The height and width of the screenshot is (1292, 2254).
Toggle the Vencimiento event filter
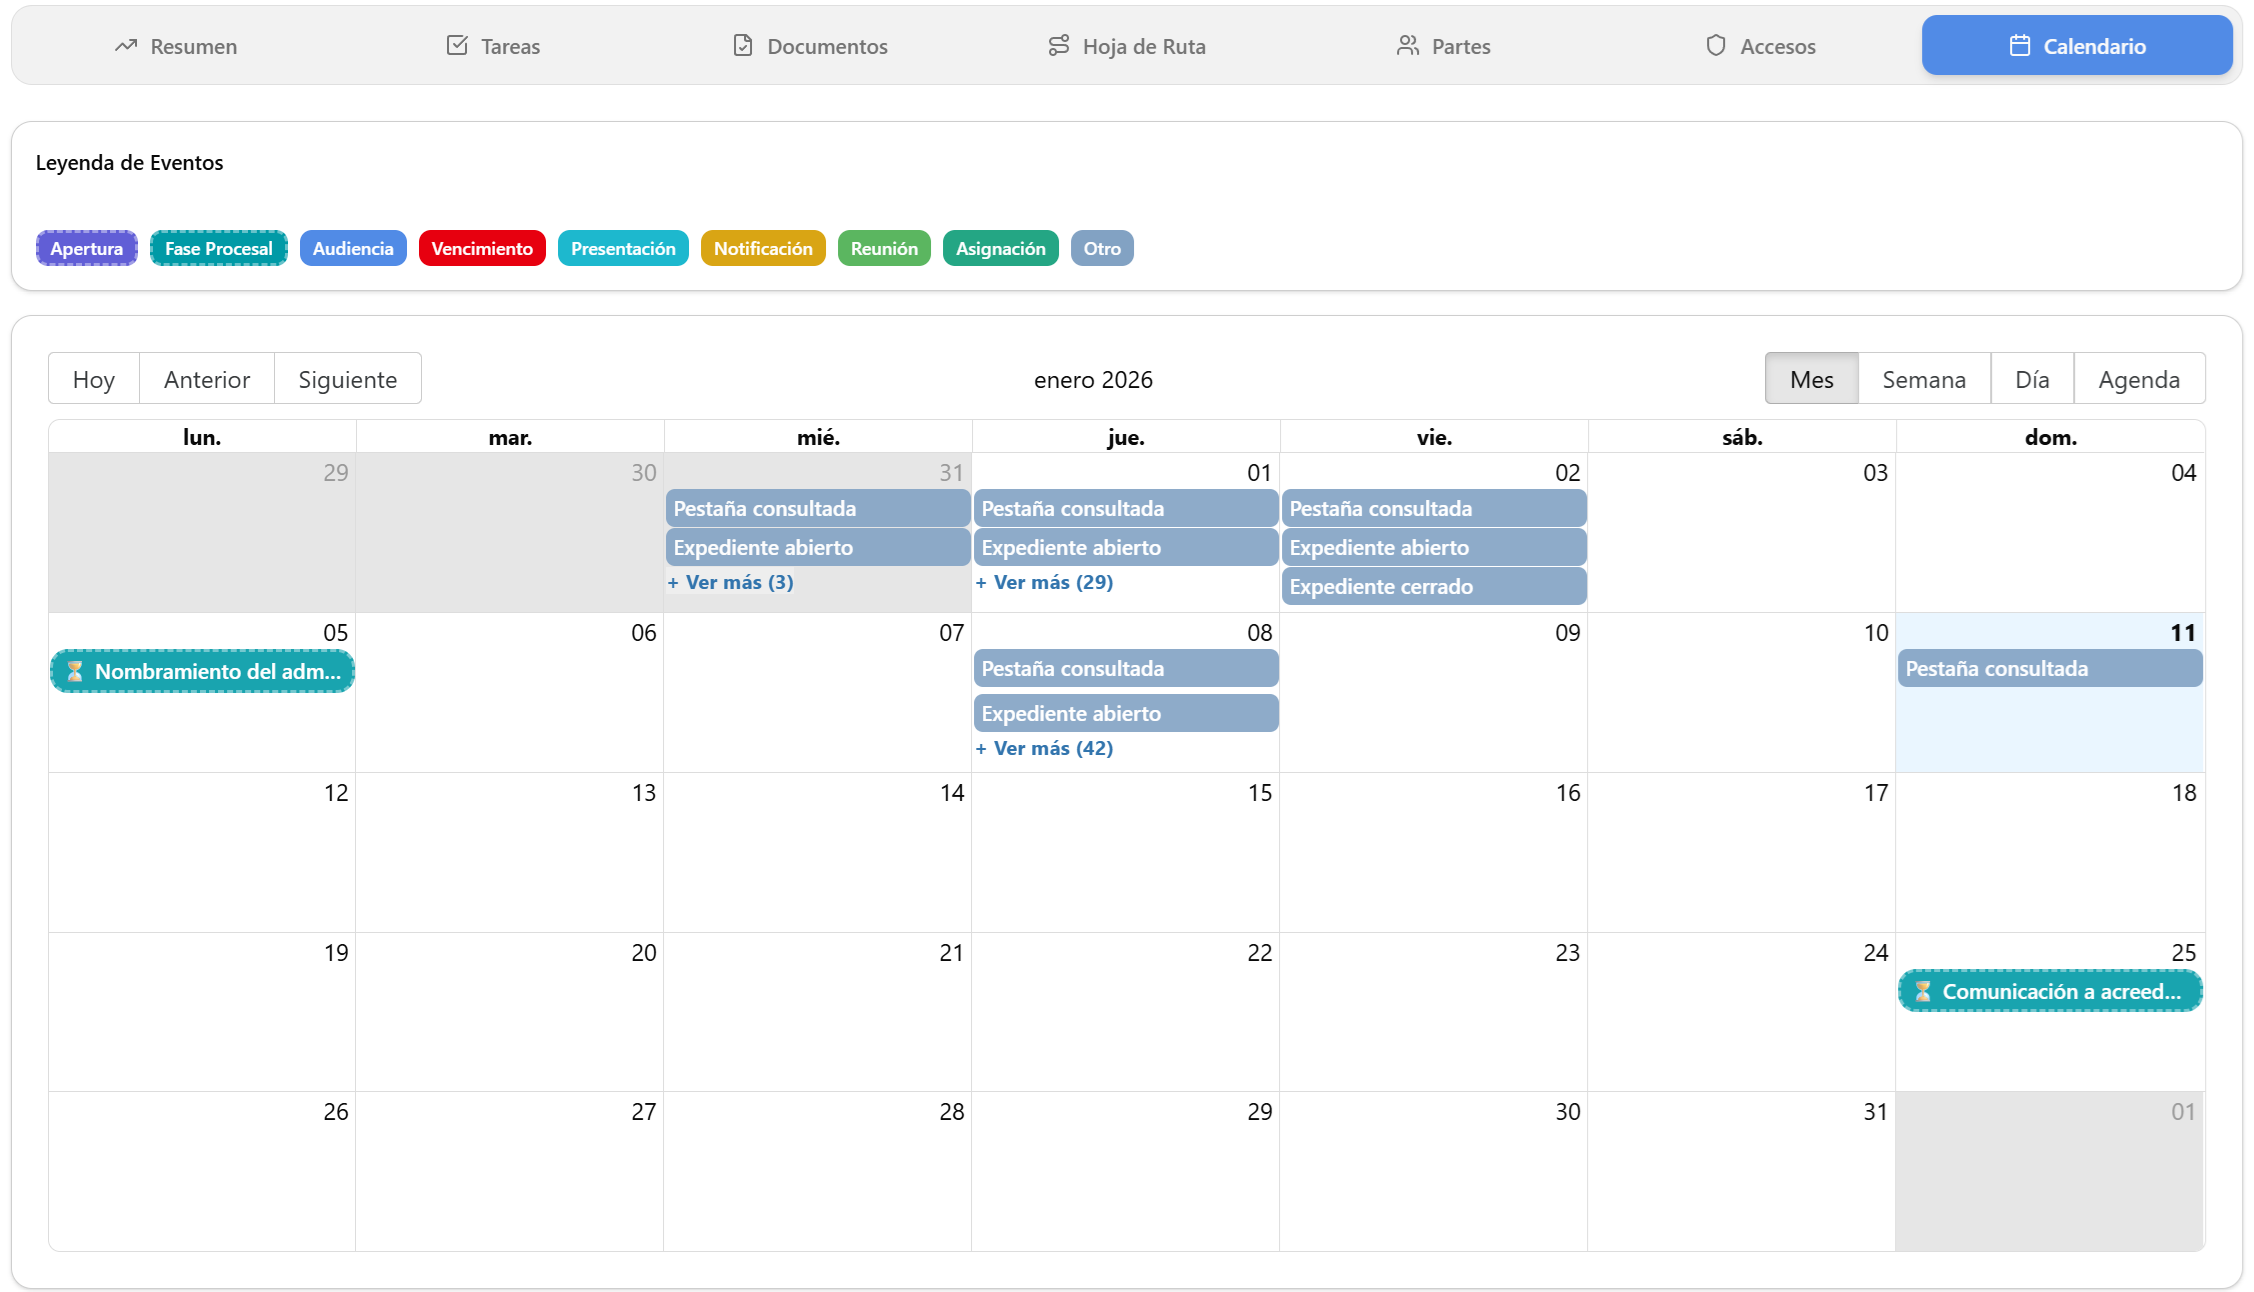(482, 248)
